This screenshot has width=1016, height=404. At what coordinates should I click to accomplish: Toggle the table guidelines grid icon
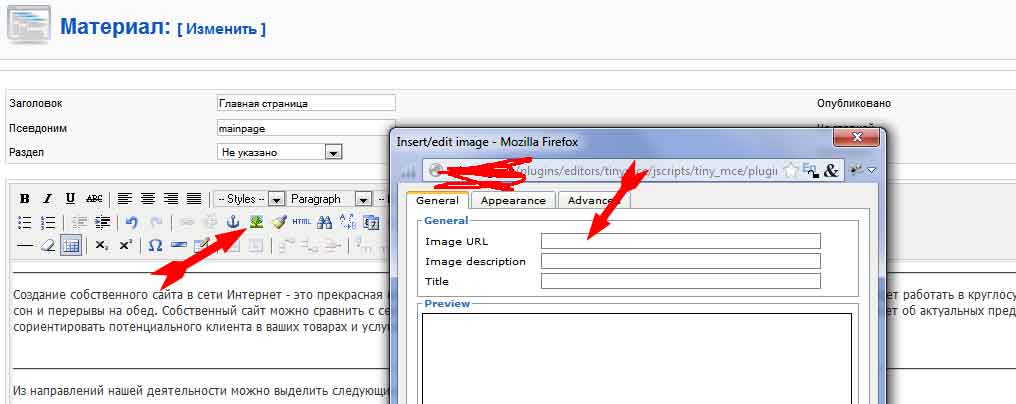[x=71, y=245]
